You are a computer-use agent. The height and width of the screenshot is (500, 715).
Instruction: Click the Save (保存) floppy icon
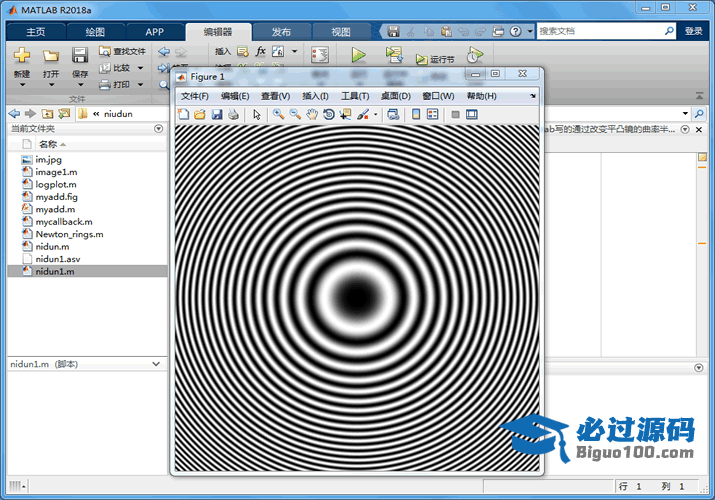pyautogui.click(x=80, y=56)
